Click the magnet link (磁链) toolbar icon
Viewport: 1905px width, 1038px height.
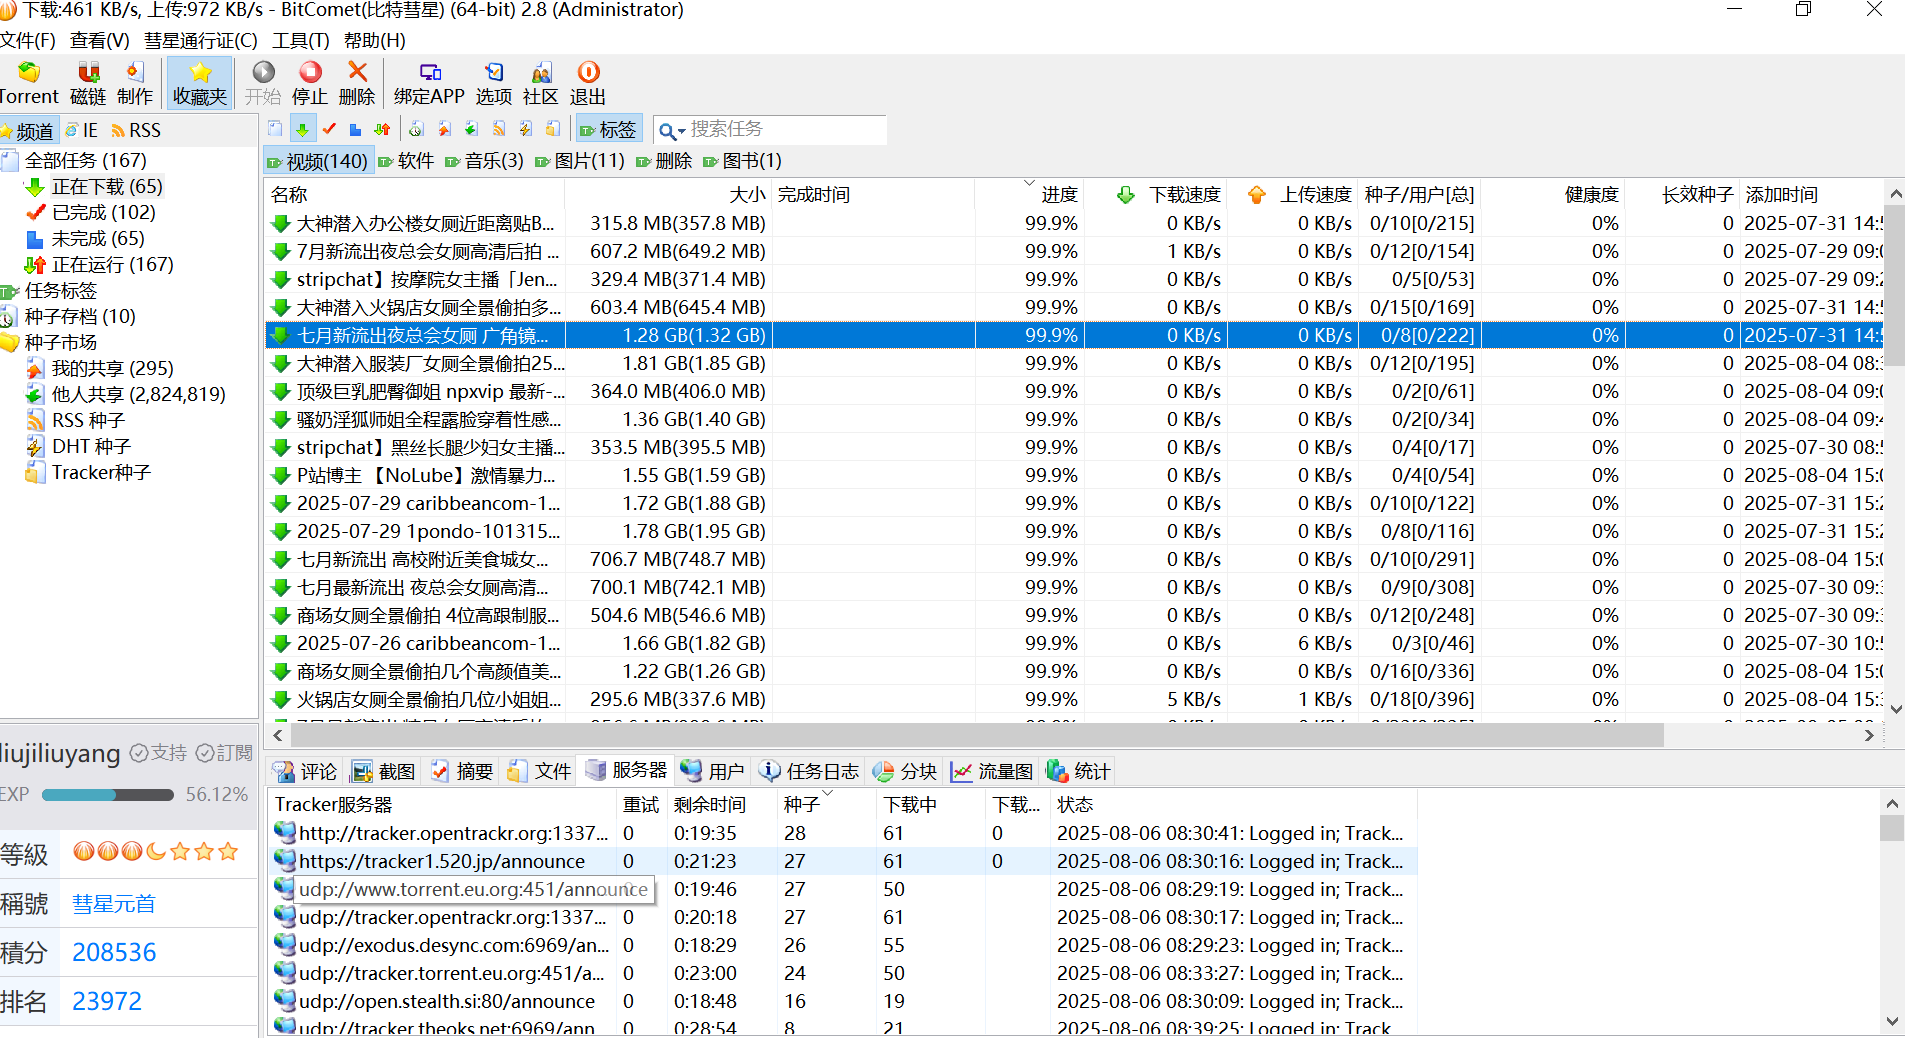click(x=88, y=82)
